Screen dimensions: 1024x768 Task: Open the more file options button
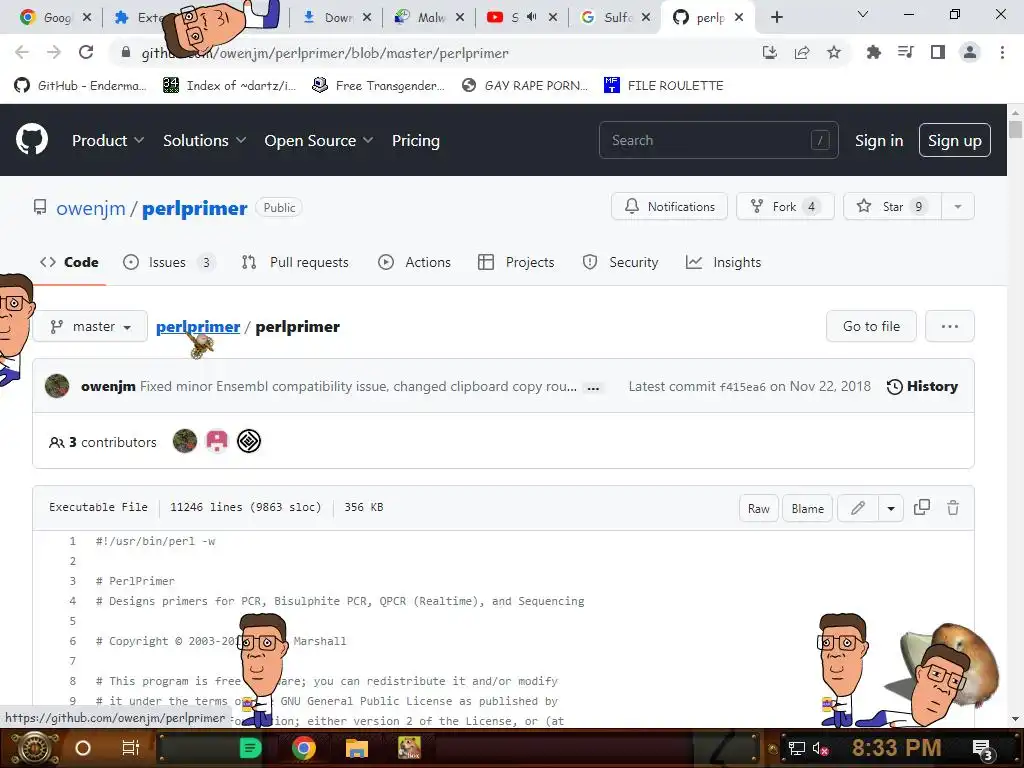point(950,326)
